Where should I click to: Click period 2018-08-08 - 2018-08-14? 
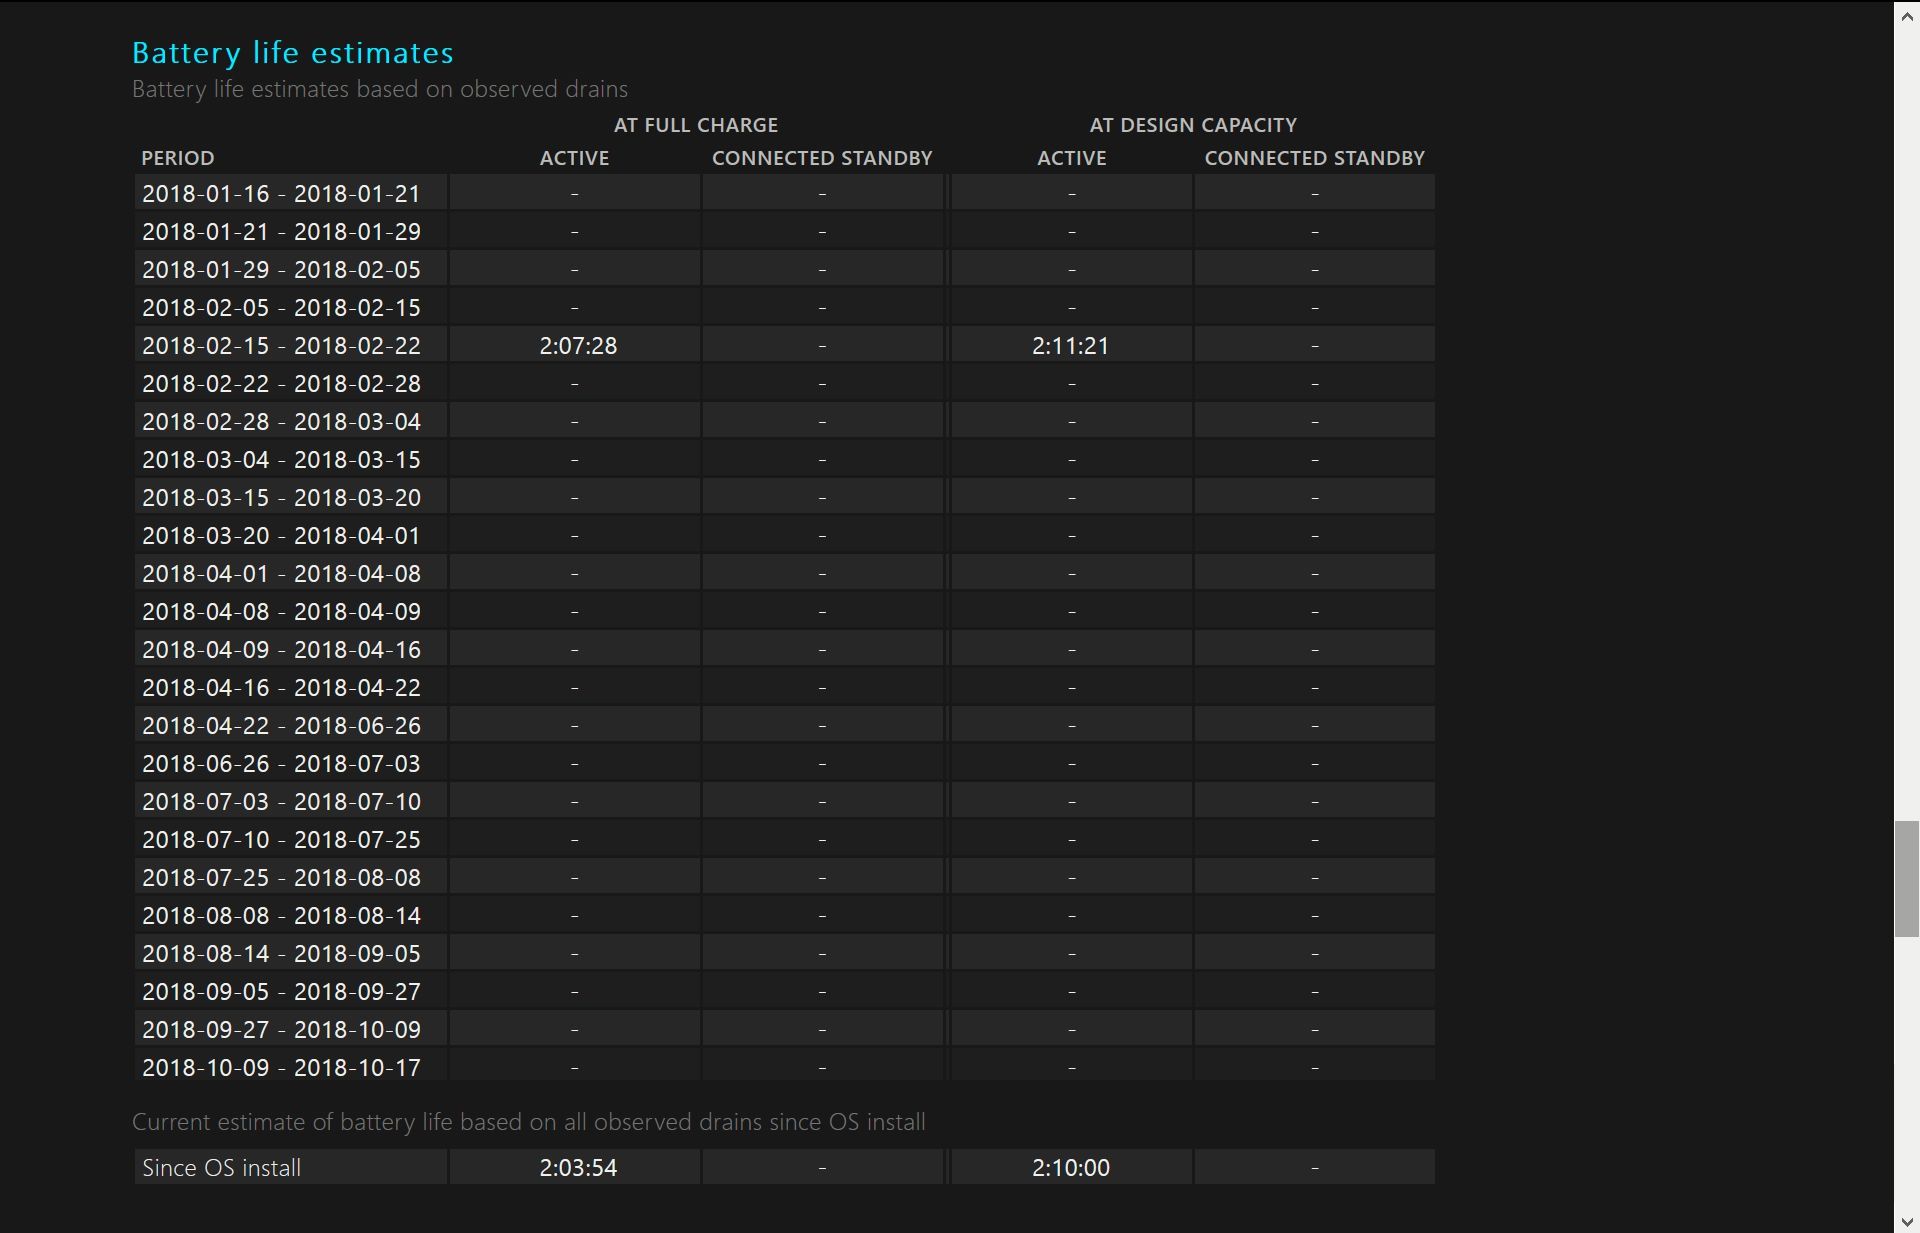click(x=281, y=916)
